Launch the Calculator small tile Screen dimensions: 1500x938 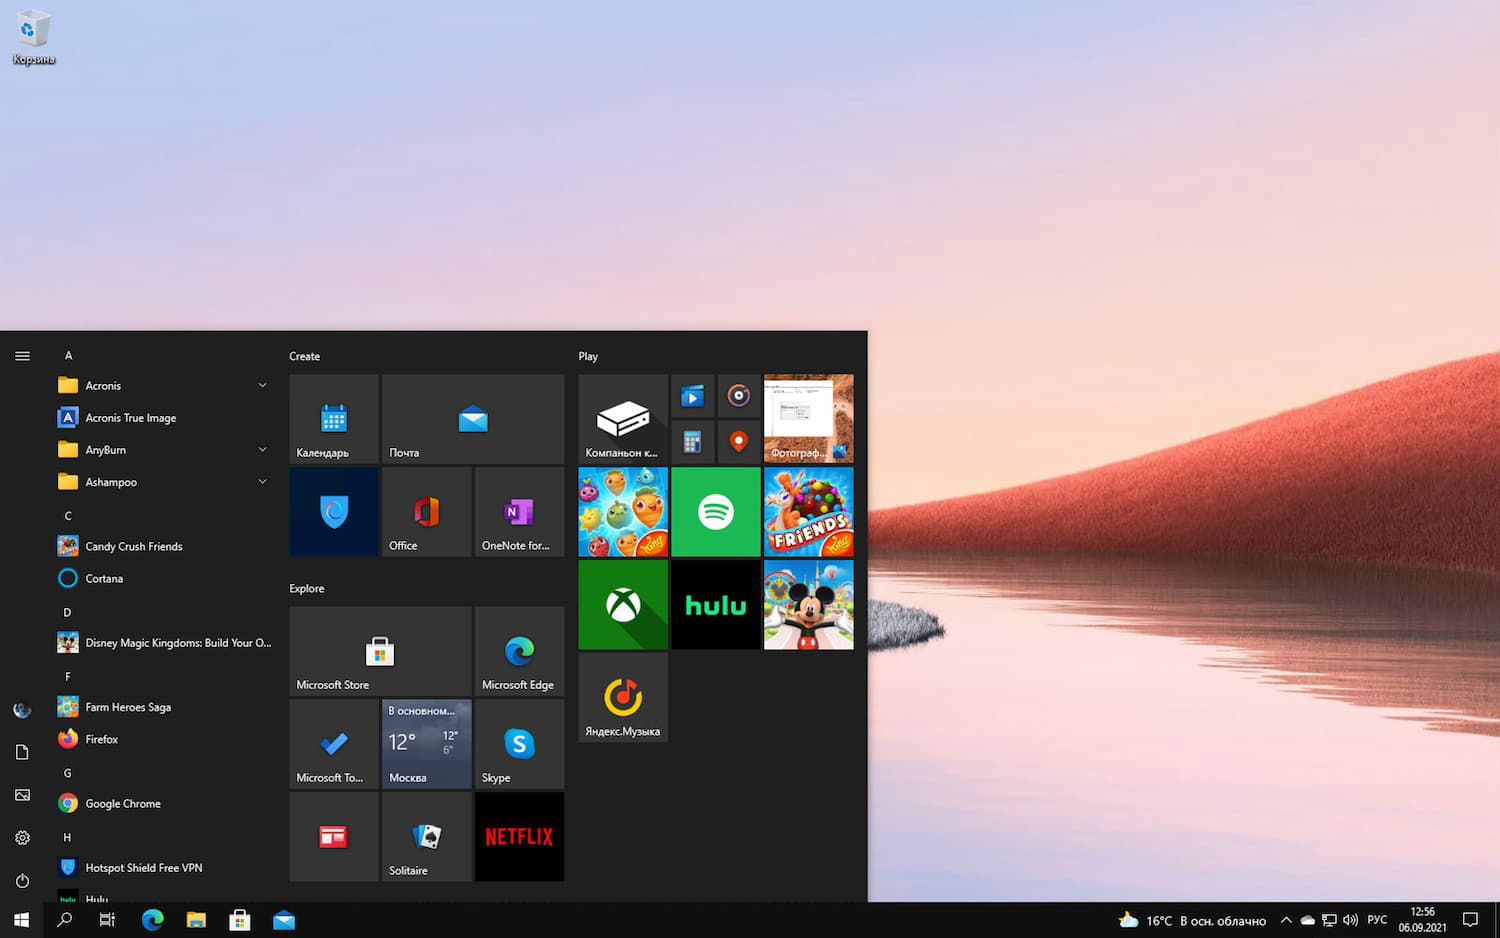click(x=692, y=442)
